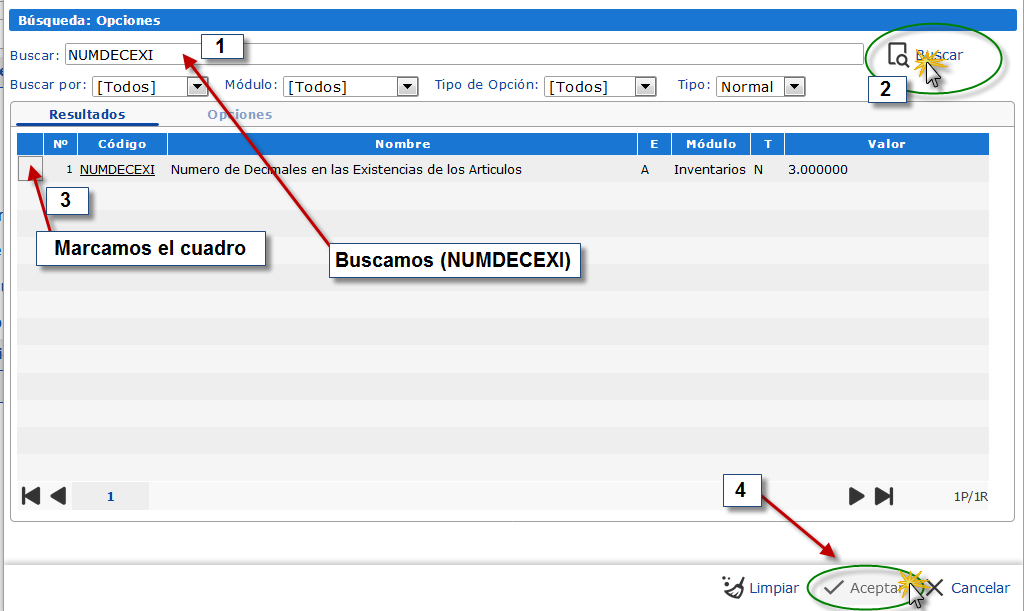The width and height of the screenshot is (1024, 611).
Task: Click the Cancelar X icon
Action: point(935,588)
